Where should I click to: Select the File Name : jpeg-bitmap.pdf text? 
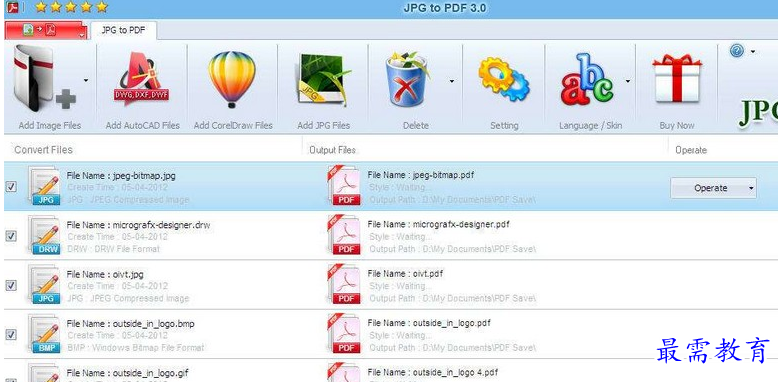(x=422, y=175)
